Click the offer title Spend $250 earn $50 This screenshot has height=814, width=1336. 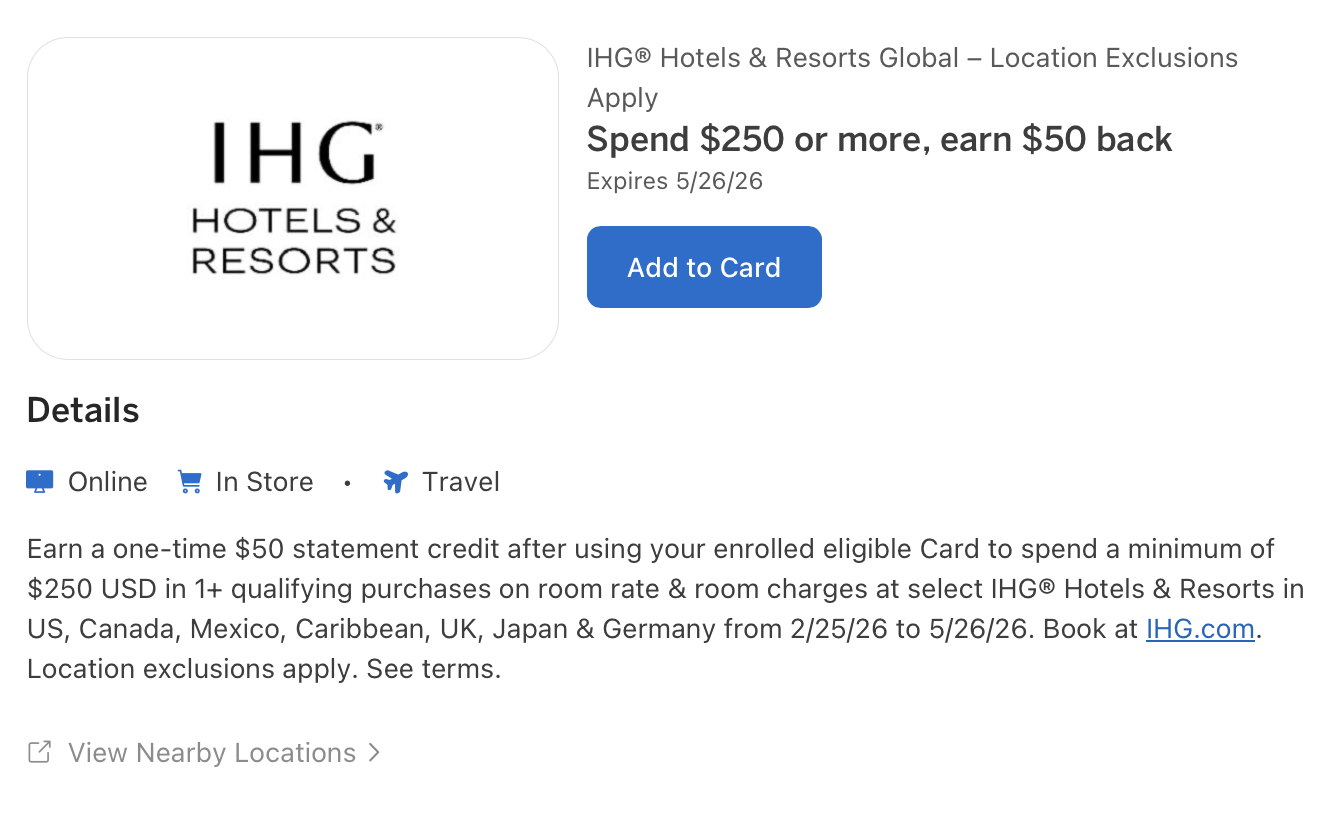[x=879, y=139]
